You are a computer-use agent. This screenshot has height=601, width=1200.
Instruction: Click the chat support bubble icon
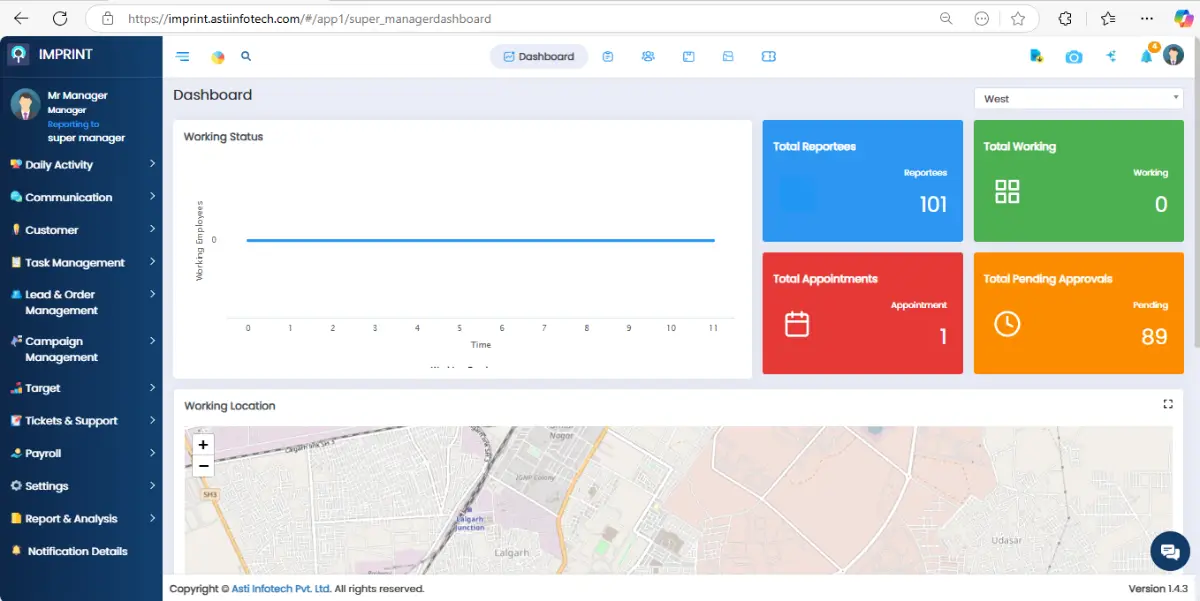(x=1169, y=550)
